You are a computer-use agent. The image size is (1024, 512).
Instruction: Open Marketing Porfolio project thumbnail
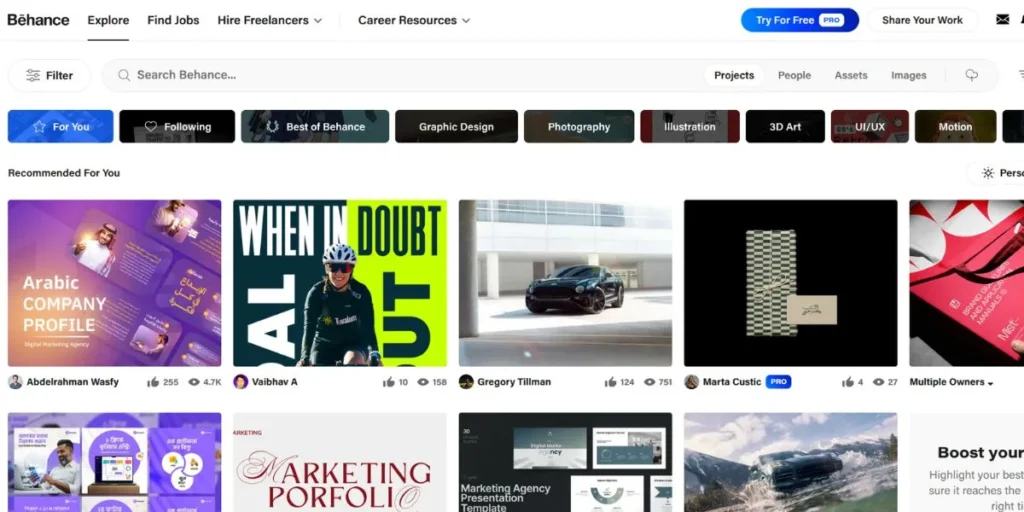[x=340, y=462]
